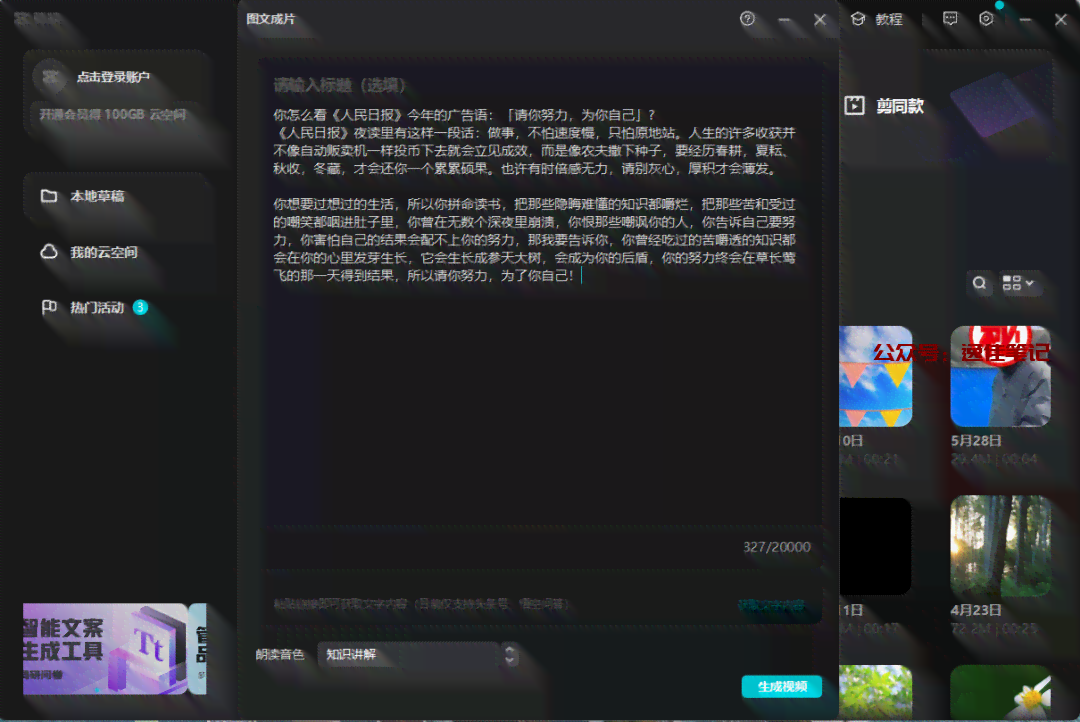The image size is (1080, 722).
Task: Click the 327/20000 character count
Action: tap(776, 547)
